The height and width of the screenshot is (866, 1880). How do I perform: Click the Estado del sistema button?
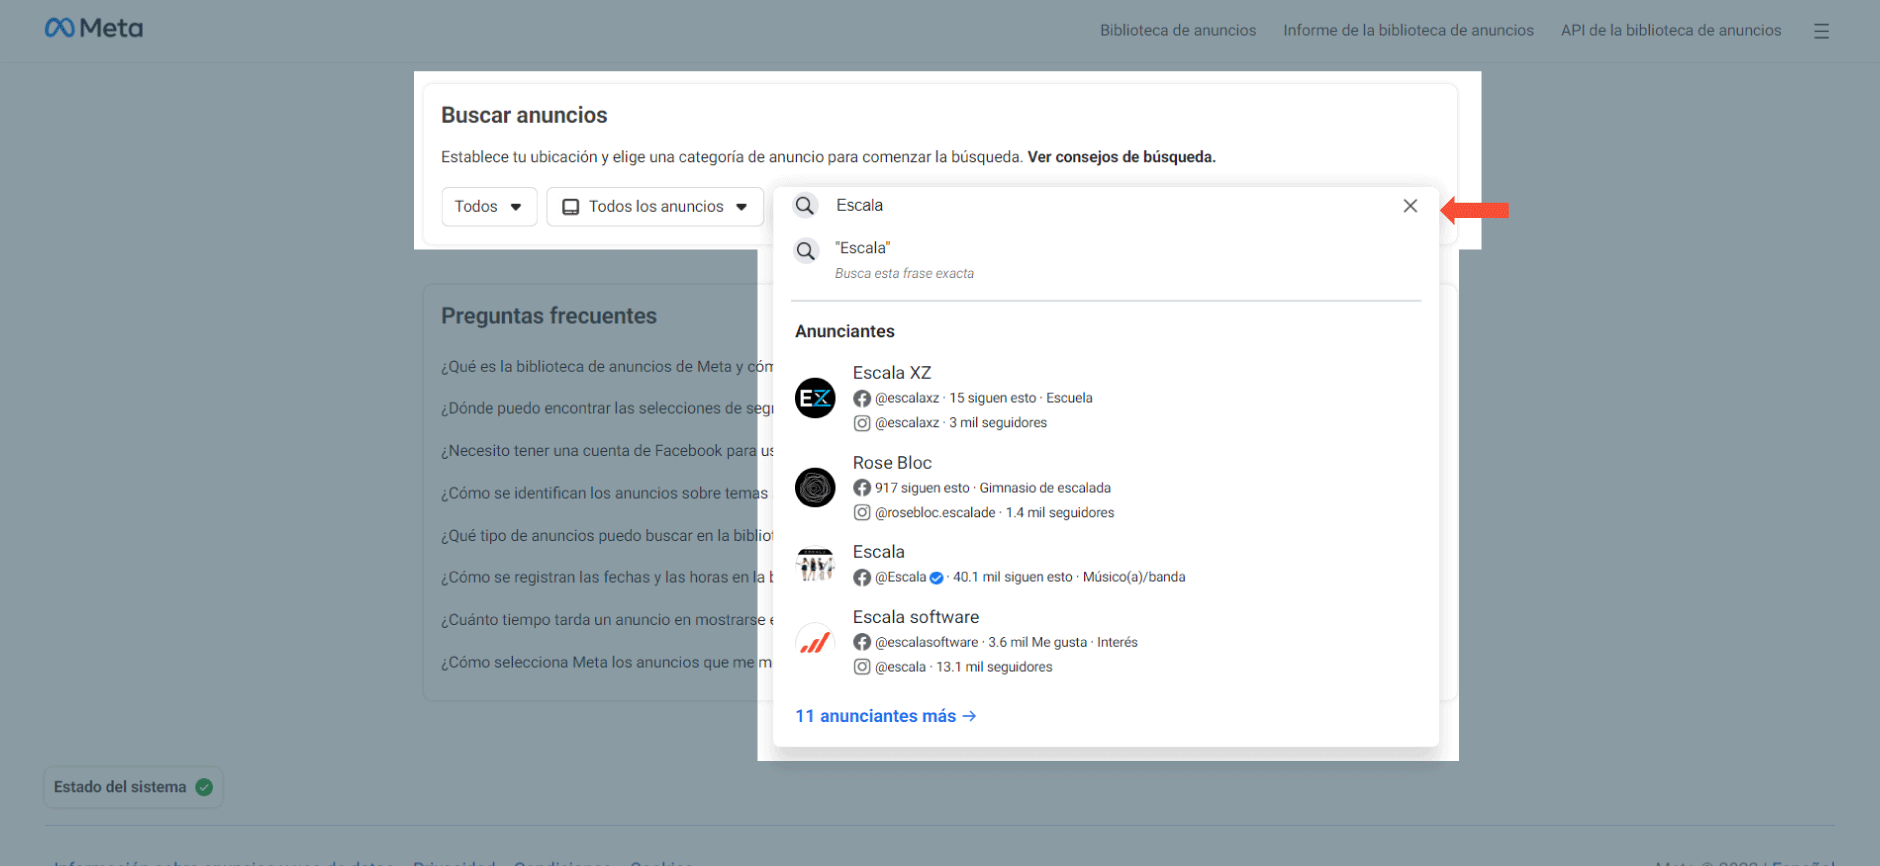click(133, 787)
